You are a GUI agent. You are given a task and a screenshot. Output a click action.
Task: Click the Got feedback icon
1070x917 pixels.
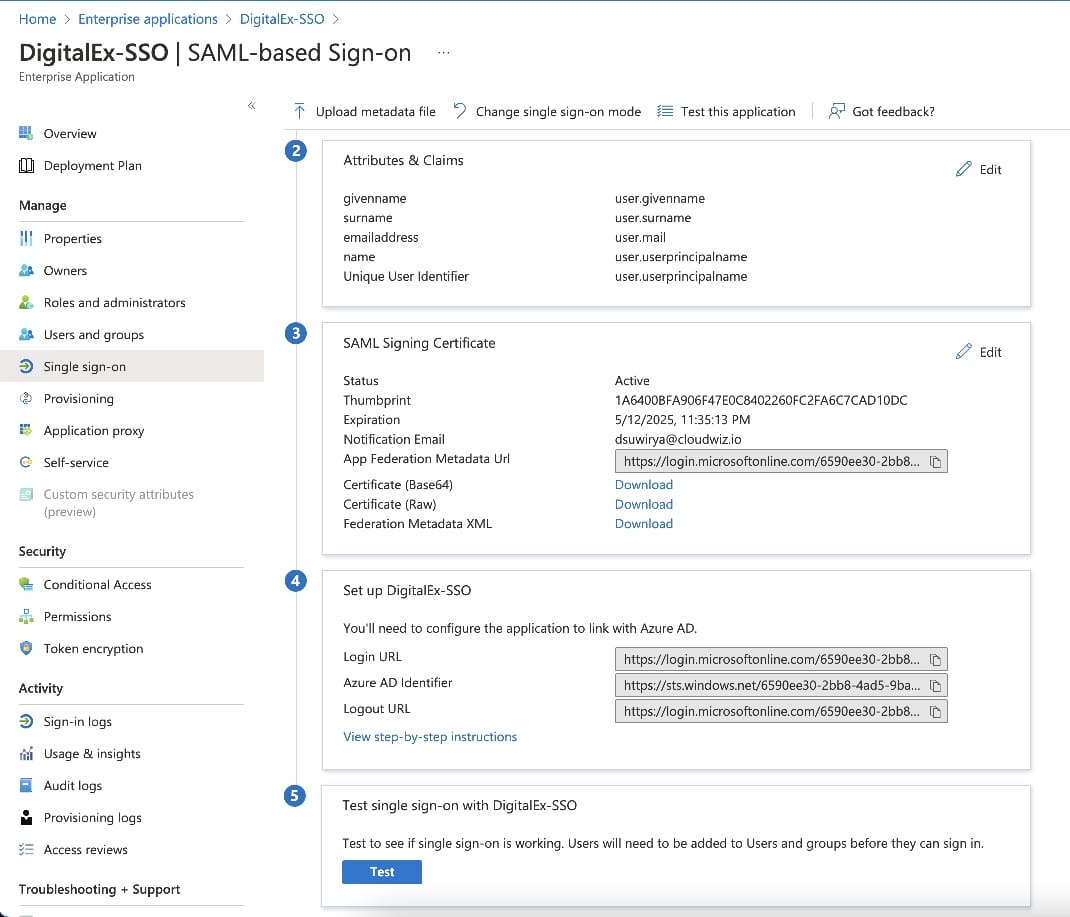pyautogui.click(x=837, y=111)
